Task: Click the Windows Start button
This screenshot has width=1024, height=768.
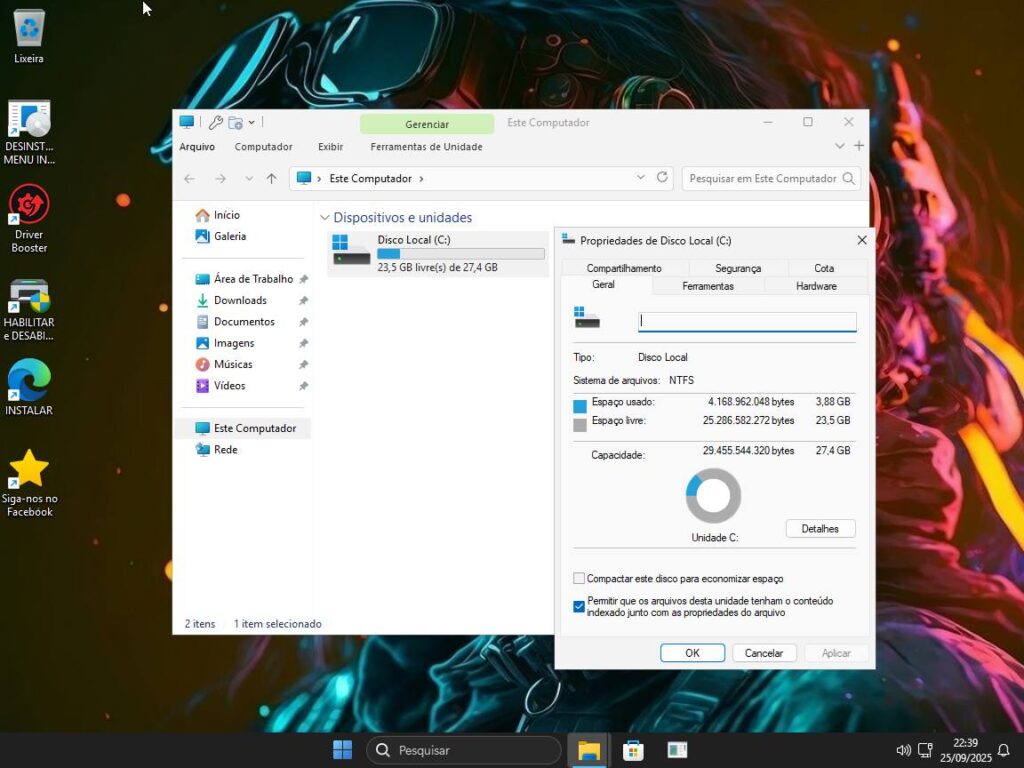Action: coord(342,750)
